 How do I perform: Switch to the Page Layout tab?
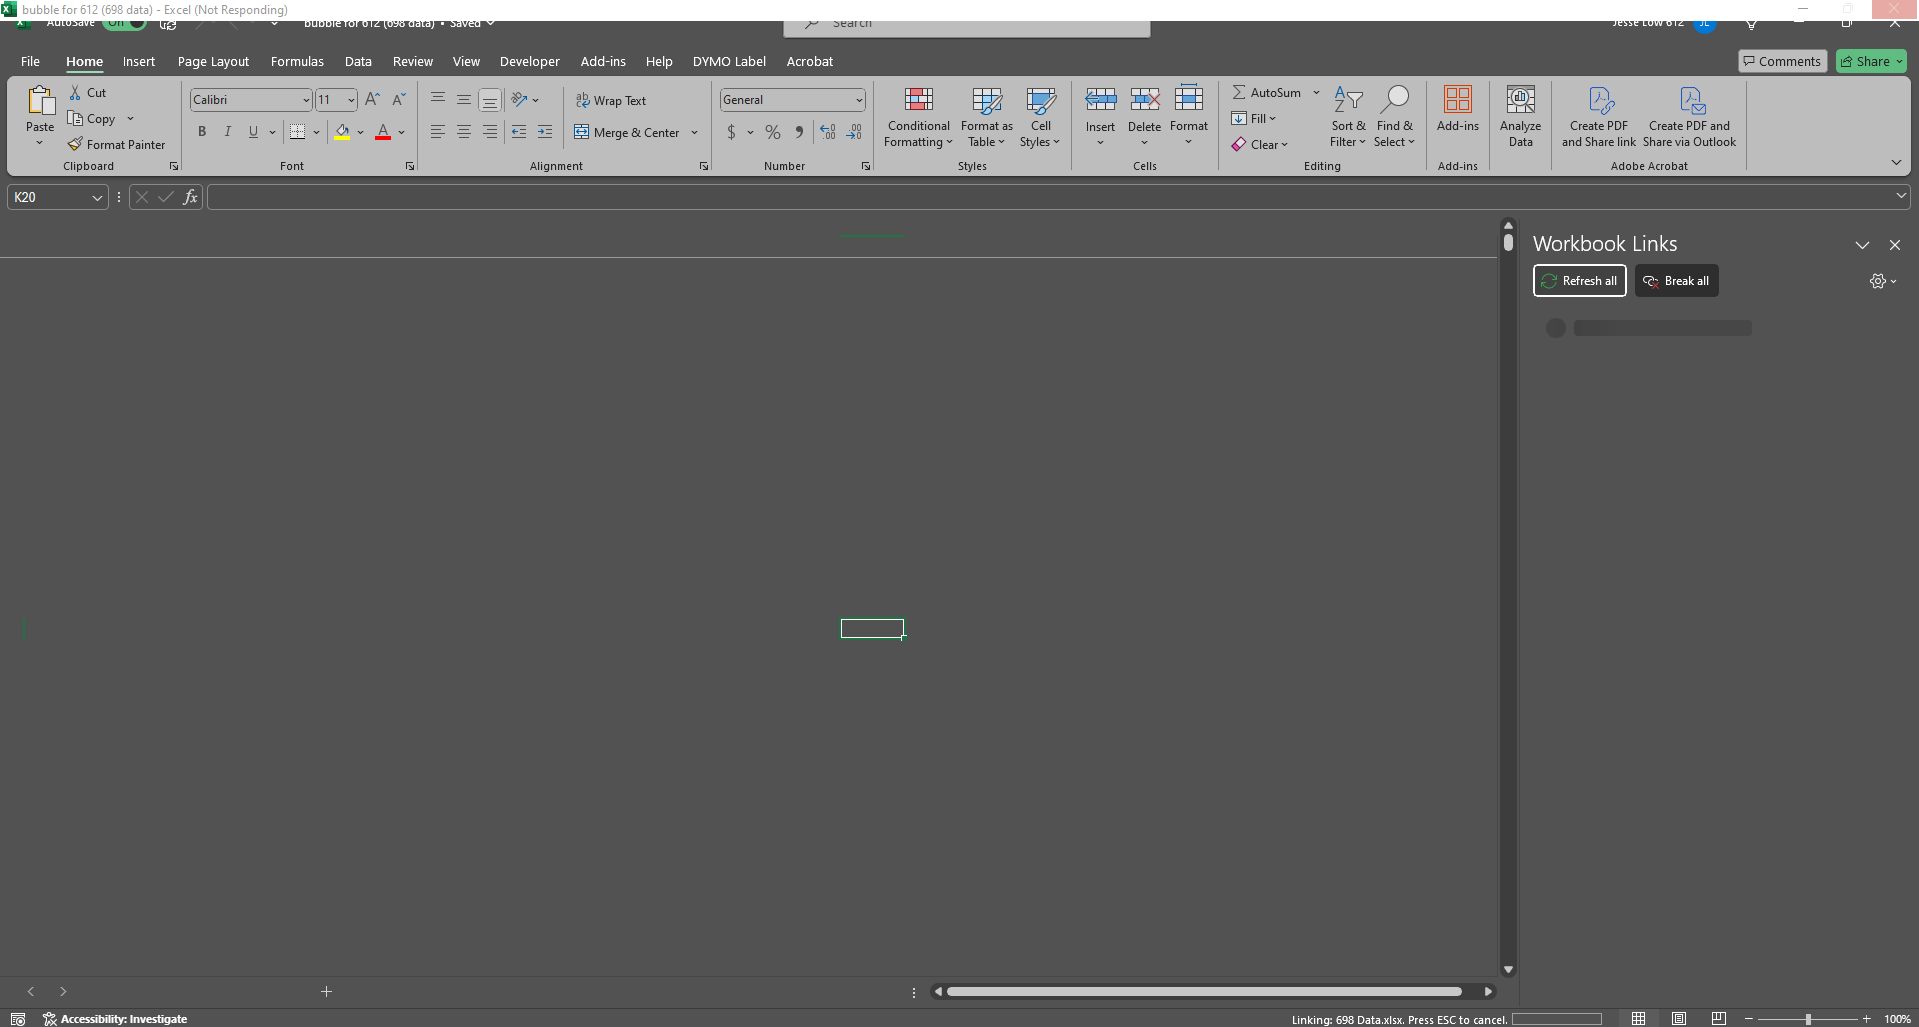pyautogui.click(x=213, y=61)
